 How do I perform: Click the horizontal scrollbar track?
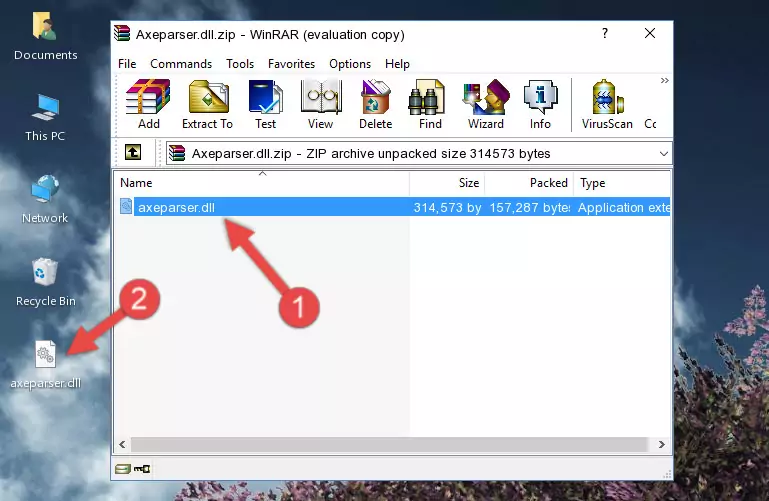point(389,444)
